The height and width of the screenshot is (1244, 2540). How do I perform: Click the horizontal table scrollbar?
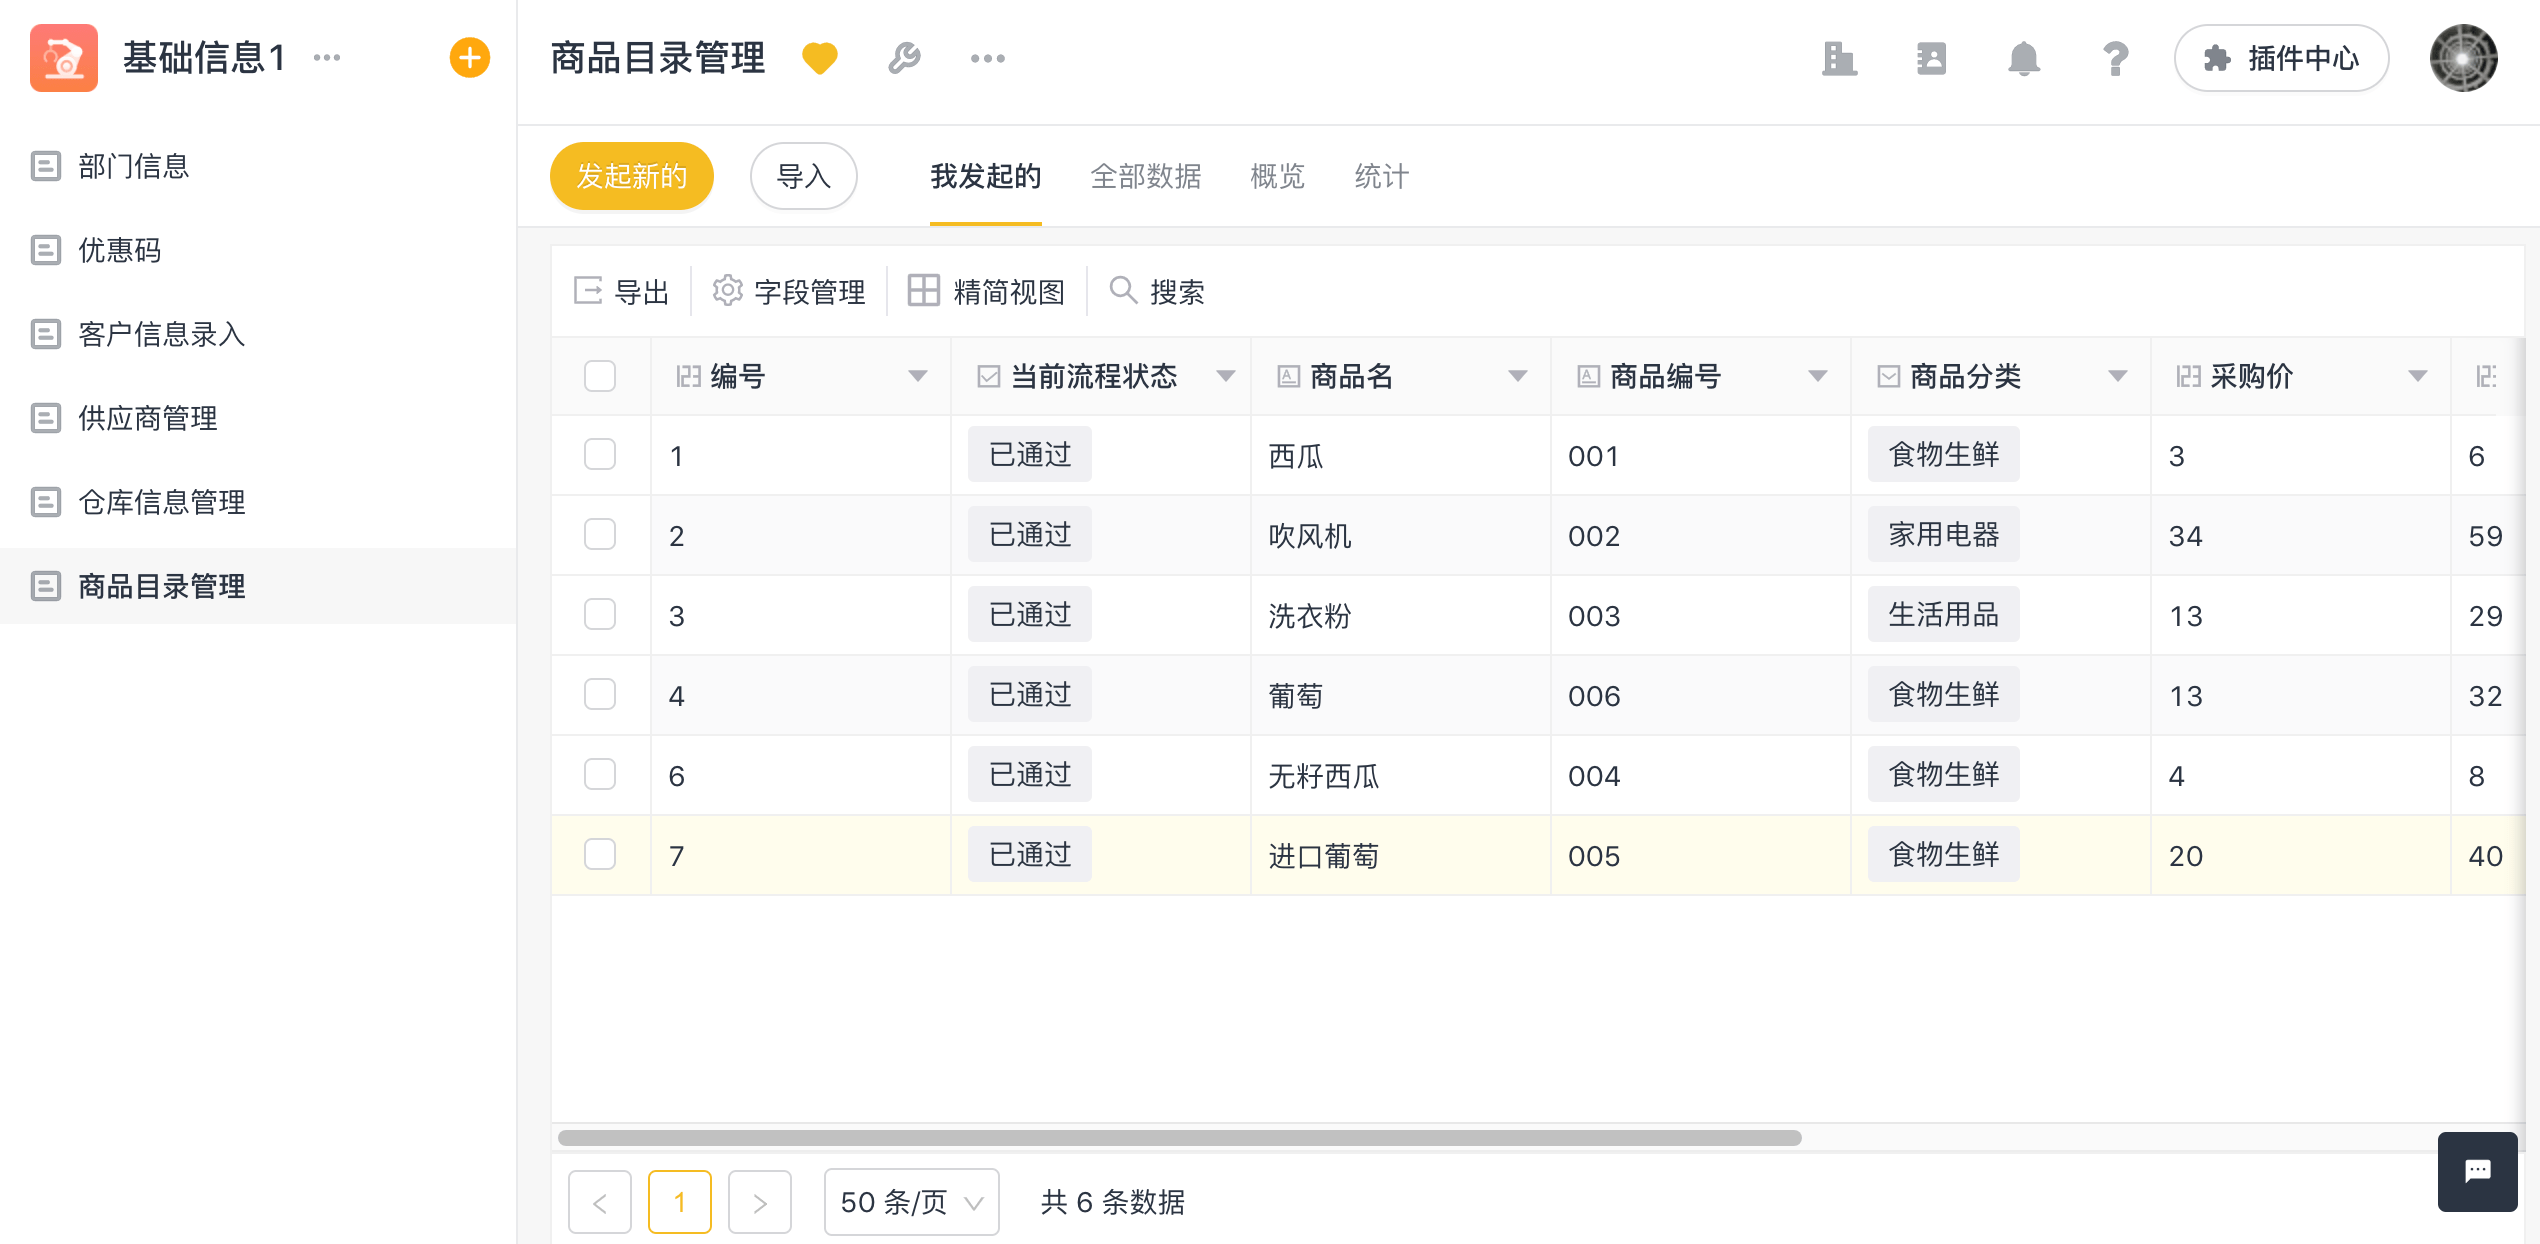click(1180, 1138)
